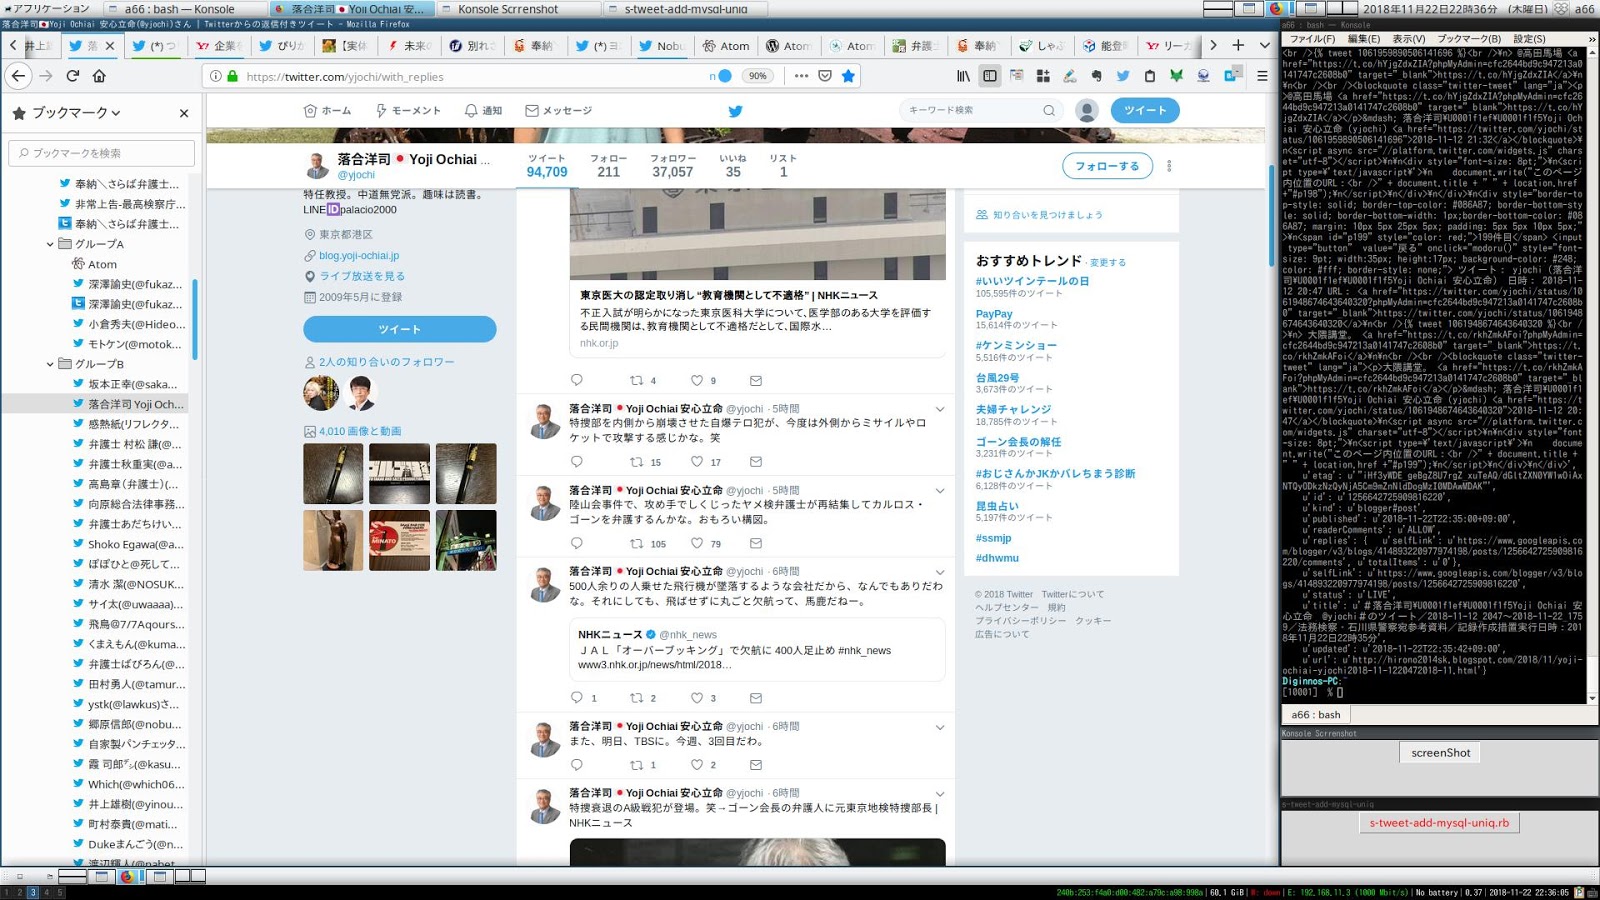Viewport: 1600px width, 900px height.
Task: Click the Firefox icon in bottom taskbar
Action: [127, 876]
